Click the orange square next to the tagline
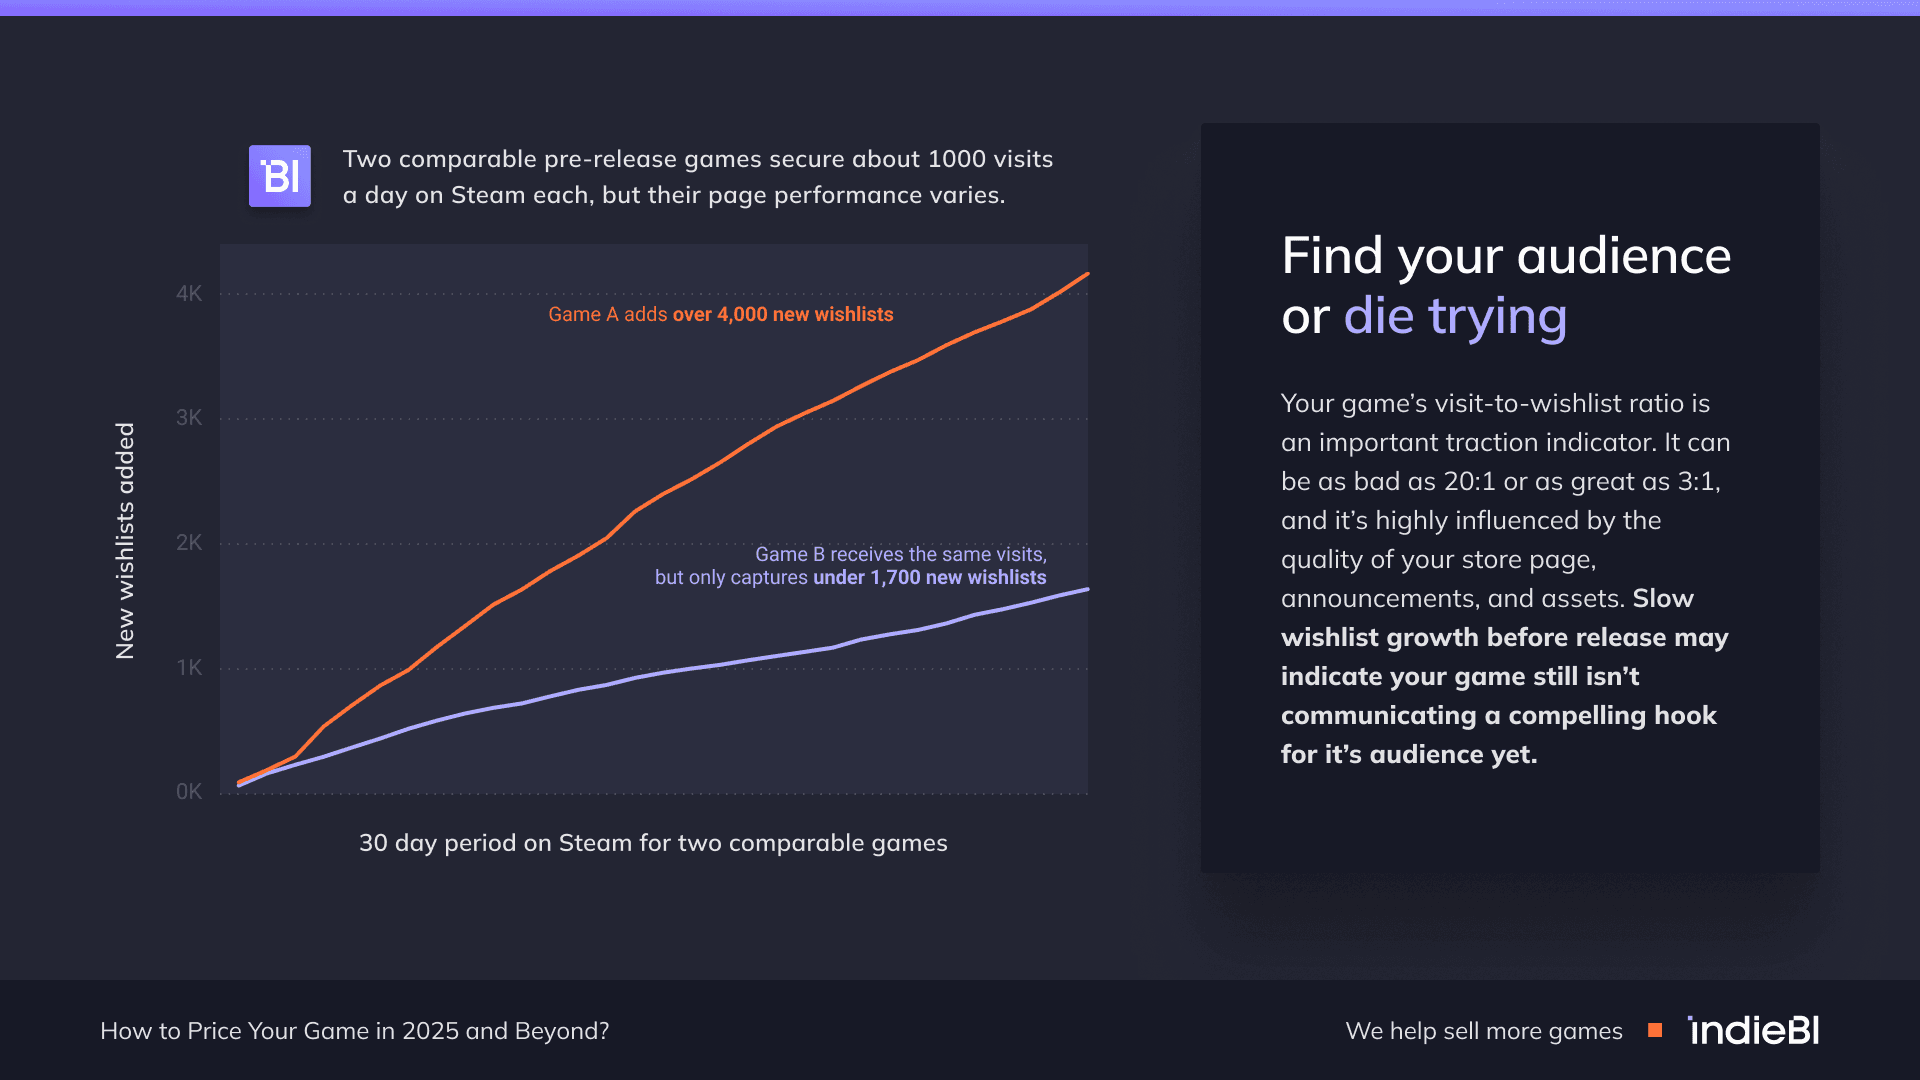The image size is (1920, 1080). tap(1655, 1030)
